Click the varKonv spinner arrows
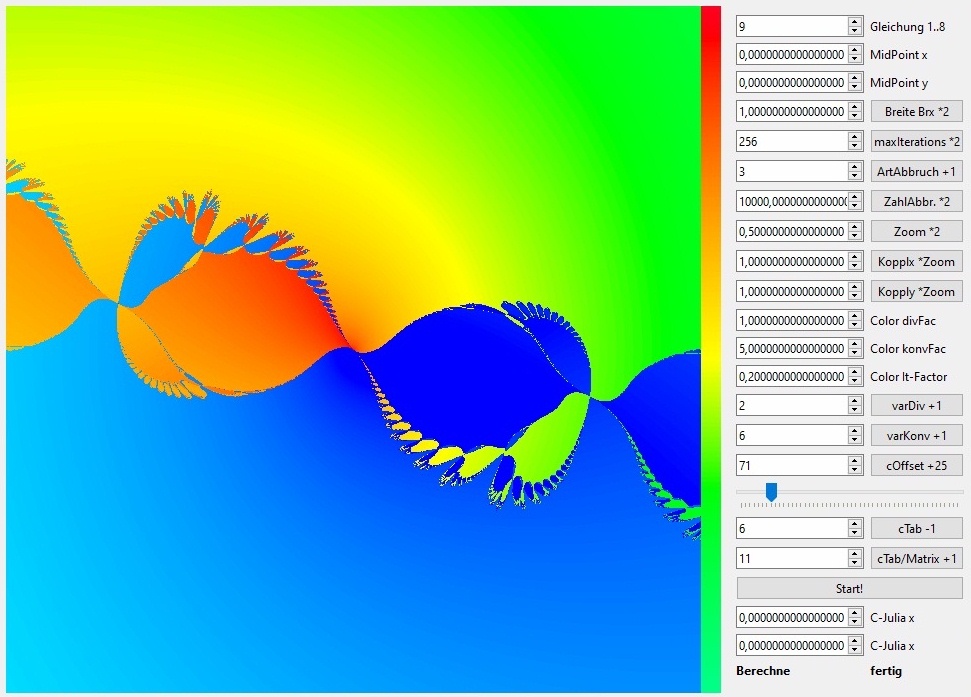 point(855,436)
